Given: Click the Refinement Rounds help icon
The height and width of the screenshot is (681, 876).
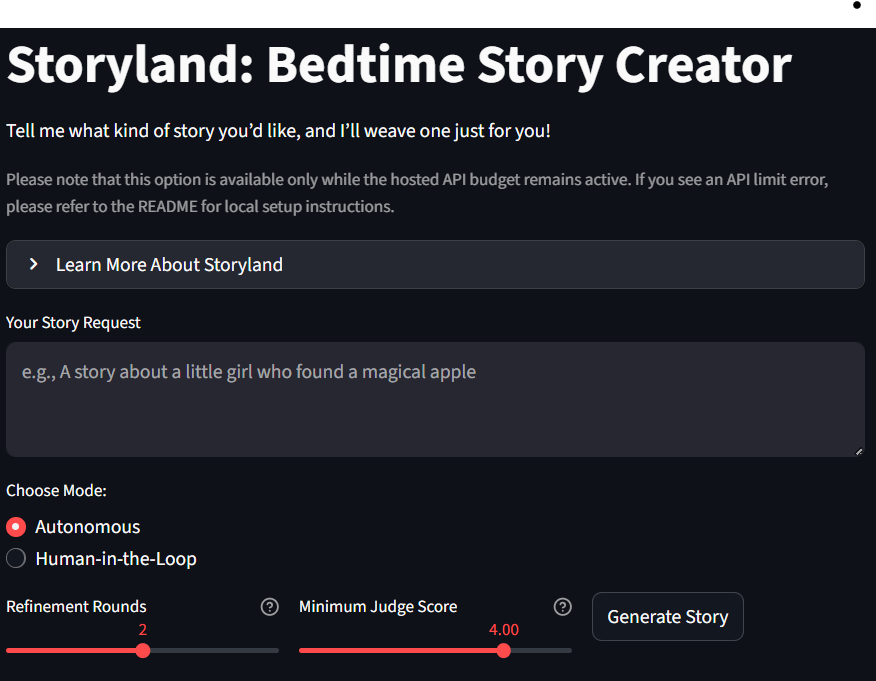Looking at the screenshot, I should coord(269,607).
